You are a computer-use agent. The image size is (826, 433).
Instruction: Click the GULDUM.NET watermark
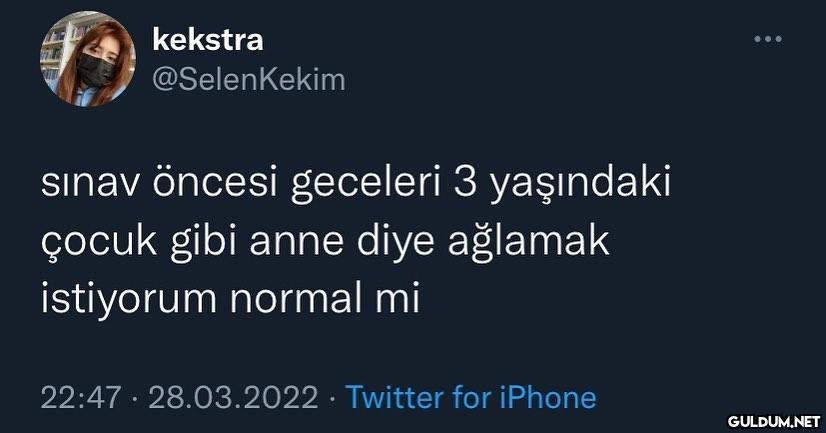click(774, 420)
